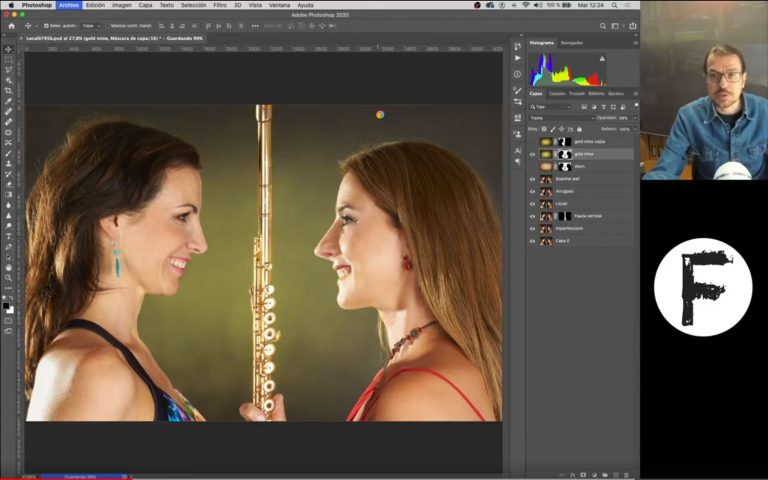
Task: Open the Archivo menu
Action: [69, 5]
